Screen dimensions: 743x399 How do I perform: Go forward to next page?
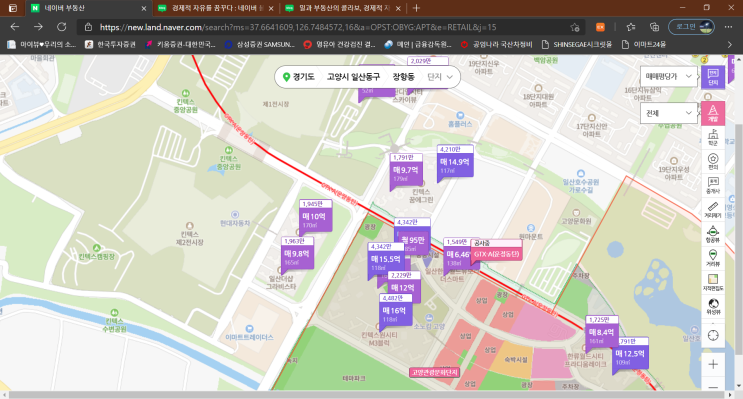38,27
